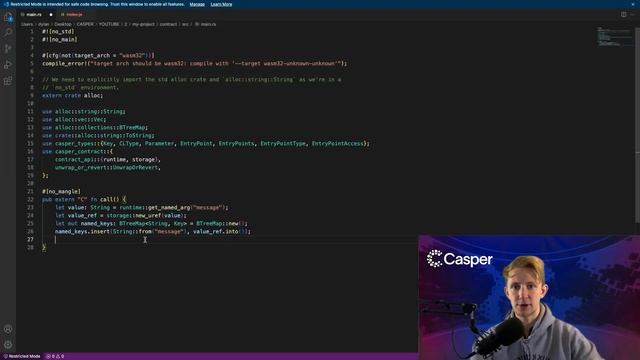The width and height of the screenshot is (640, 360).
Task: Click the CASPER breadcrumb segment
Action: 85,24
